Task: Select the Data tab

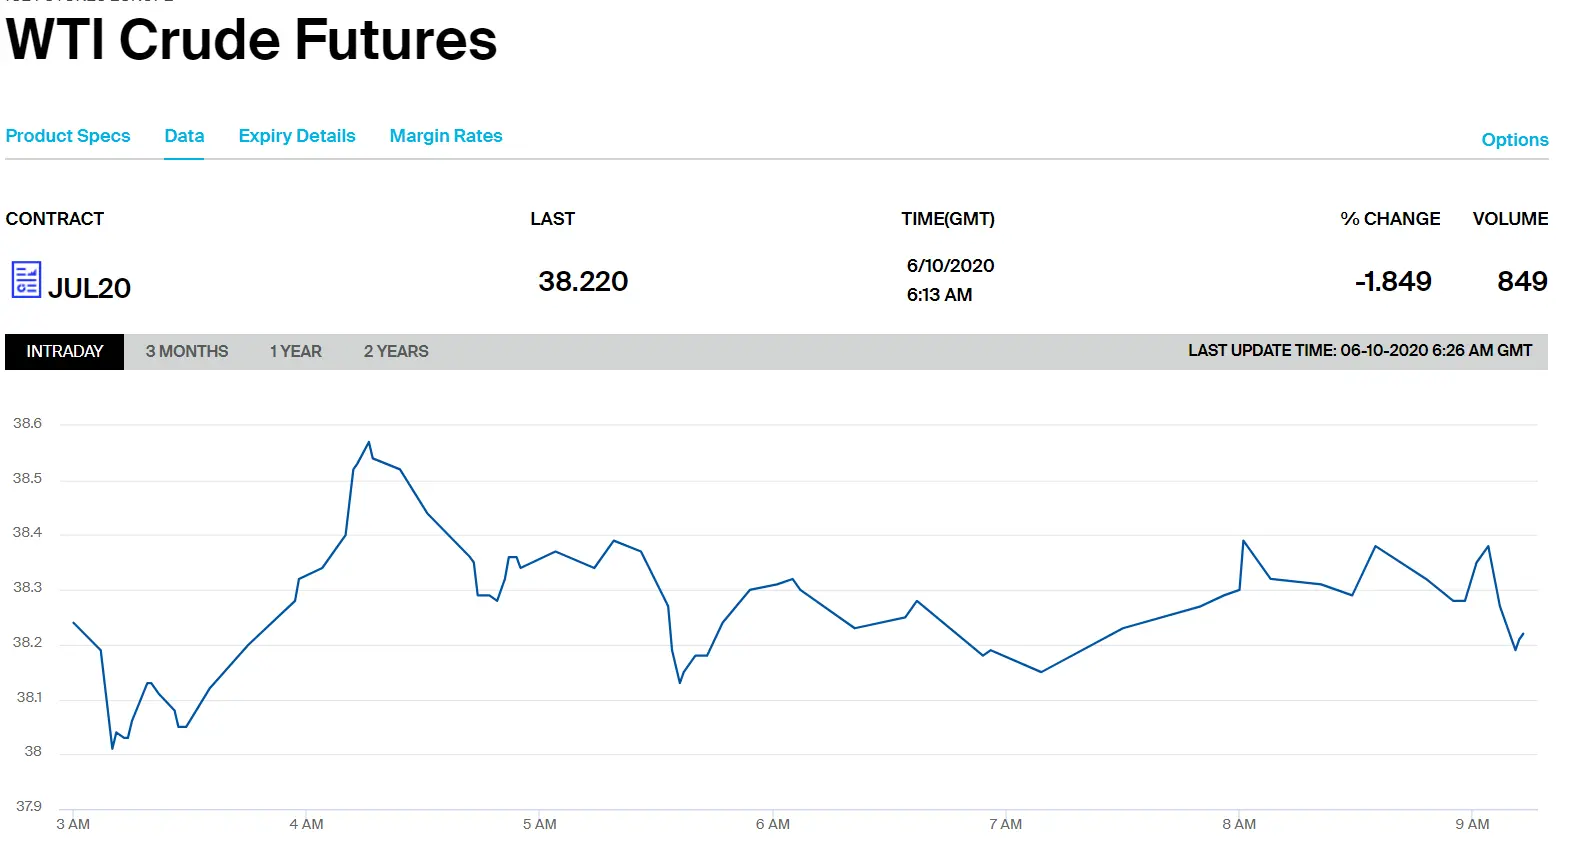Action: [184, 136]
